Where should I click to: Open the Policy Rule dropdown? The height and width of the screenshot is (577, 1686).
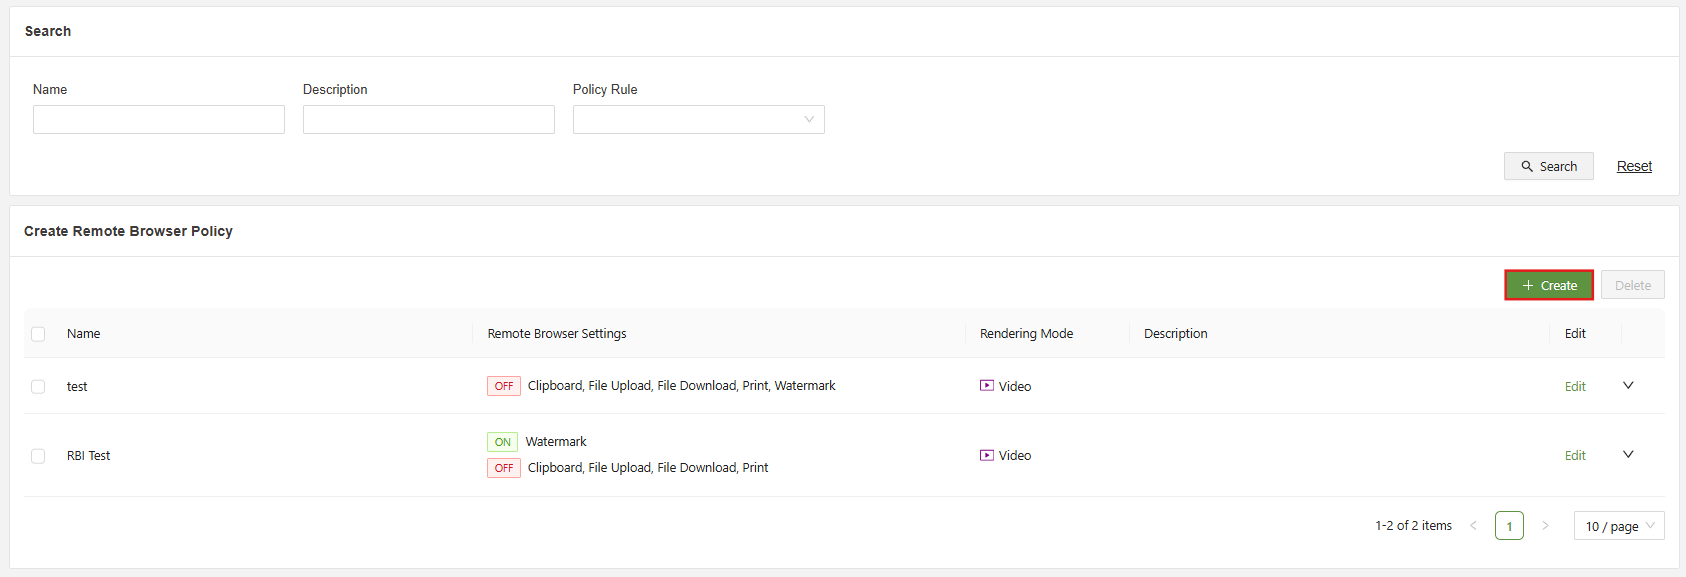[x=698, y=120]
